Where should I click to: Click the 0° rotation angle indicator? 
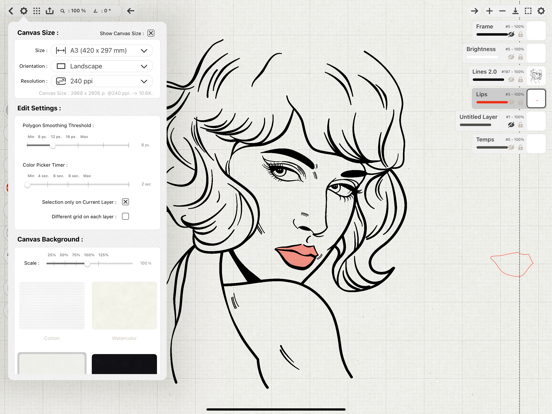tap(102, 11)
